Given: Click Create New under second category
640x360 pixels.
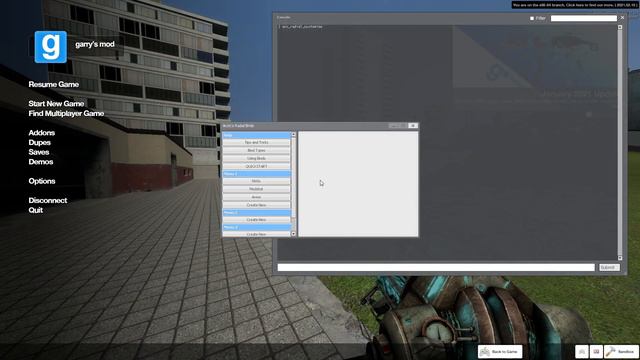Looking at the screenshot, I should (256, 205).
